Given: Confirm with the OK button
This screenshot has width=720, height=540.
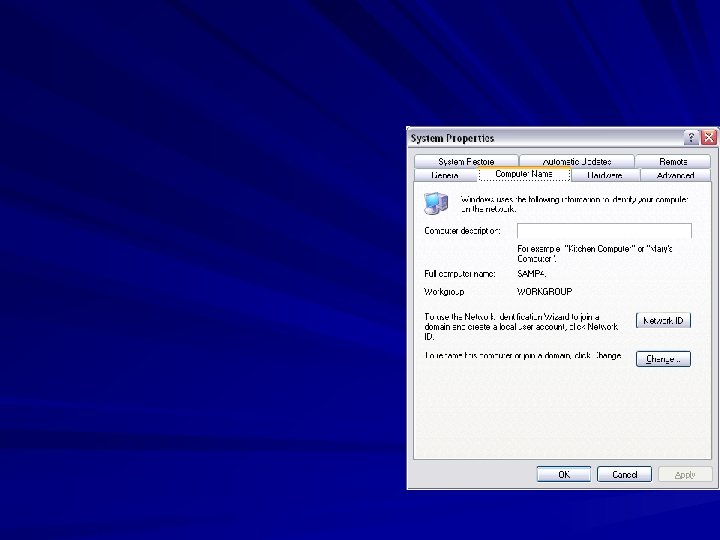Looking at the screenshot, I should (x=564, y=474).
